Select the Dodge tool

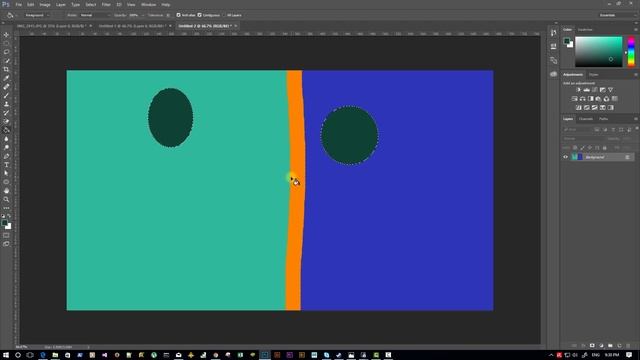pos(6,147)
